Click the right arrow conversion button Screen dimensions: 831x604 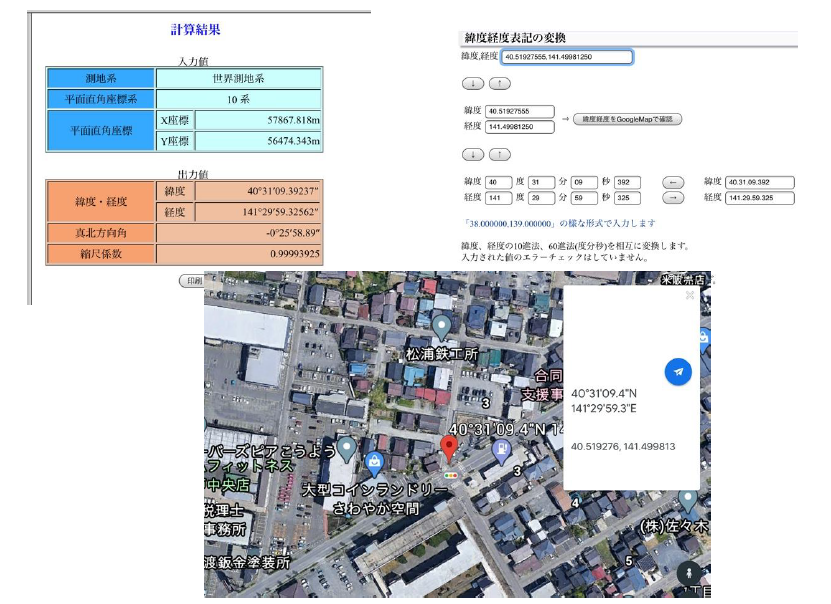pyautogui.click(x=673, y=198)
